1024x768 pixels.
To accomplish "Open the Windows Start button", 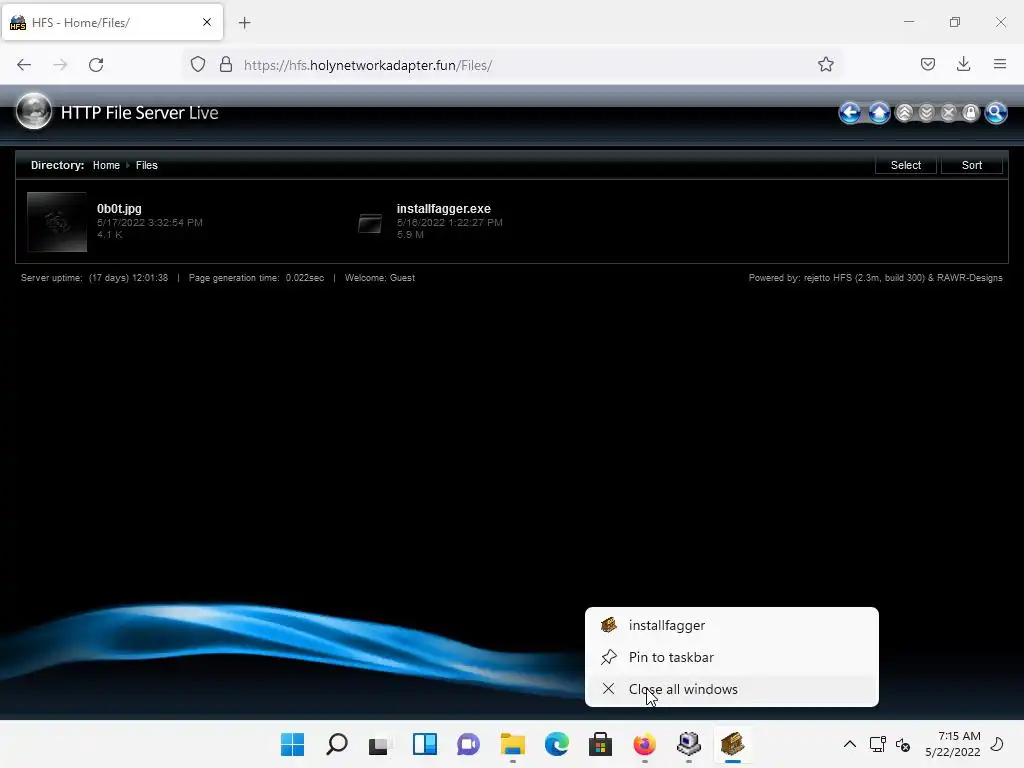I will pyautogui.click(x=293, y=744).
